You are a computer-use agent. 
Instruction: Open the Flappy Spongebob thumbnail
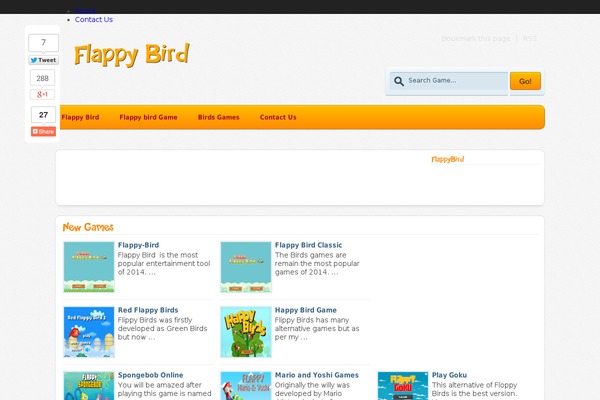[89, 386]
